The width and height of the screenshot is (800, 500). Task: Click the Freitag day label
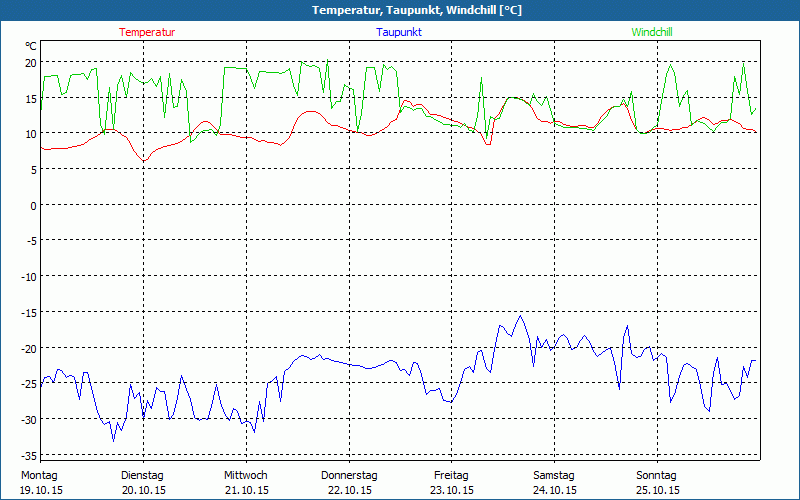point(451,475)
